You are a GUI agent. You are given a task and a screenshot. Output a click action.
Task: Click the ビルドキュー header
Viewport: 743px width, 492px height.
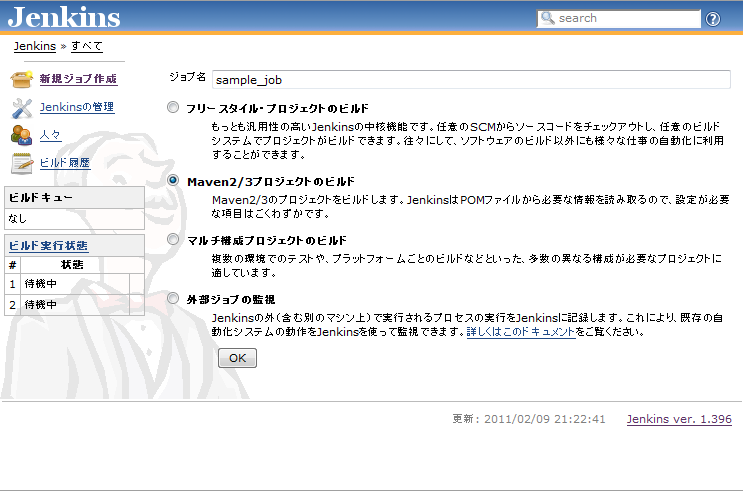pyautogui.click(x=74, y=197)
